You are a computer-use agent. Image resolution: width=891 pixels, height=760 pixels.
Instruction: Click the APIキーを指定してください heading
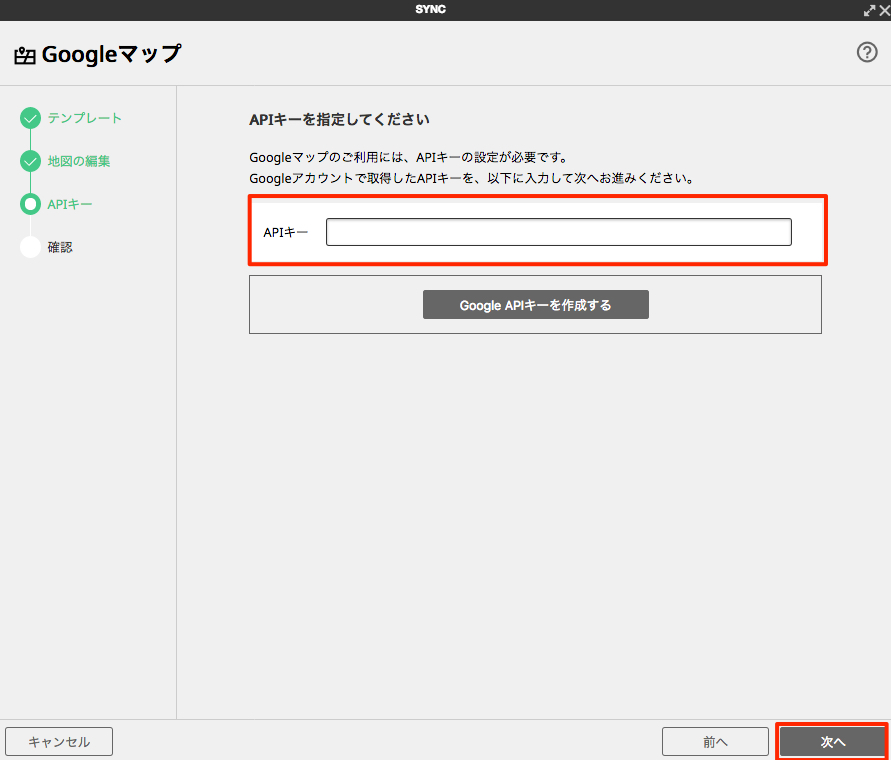click(x=339, y=119)
